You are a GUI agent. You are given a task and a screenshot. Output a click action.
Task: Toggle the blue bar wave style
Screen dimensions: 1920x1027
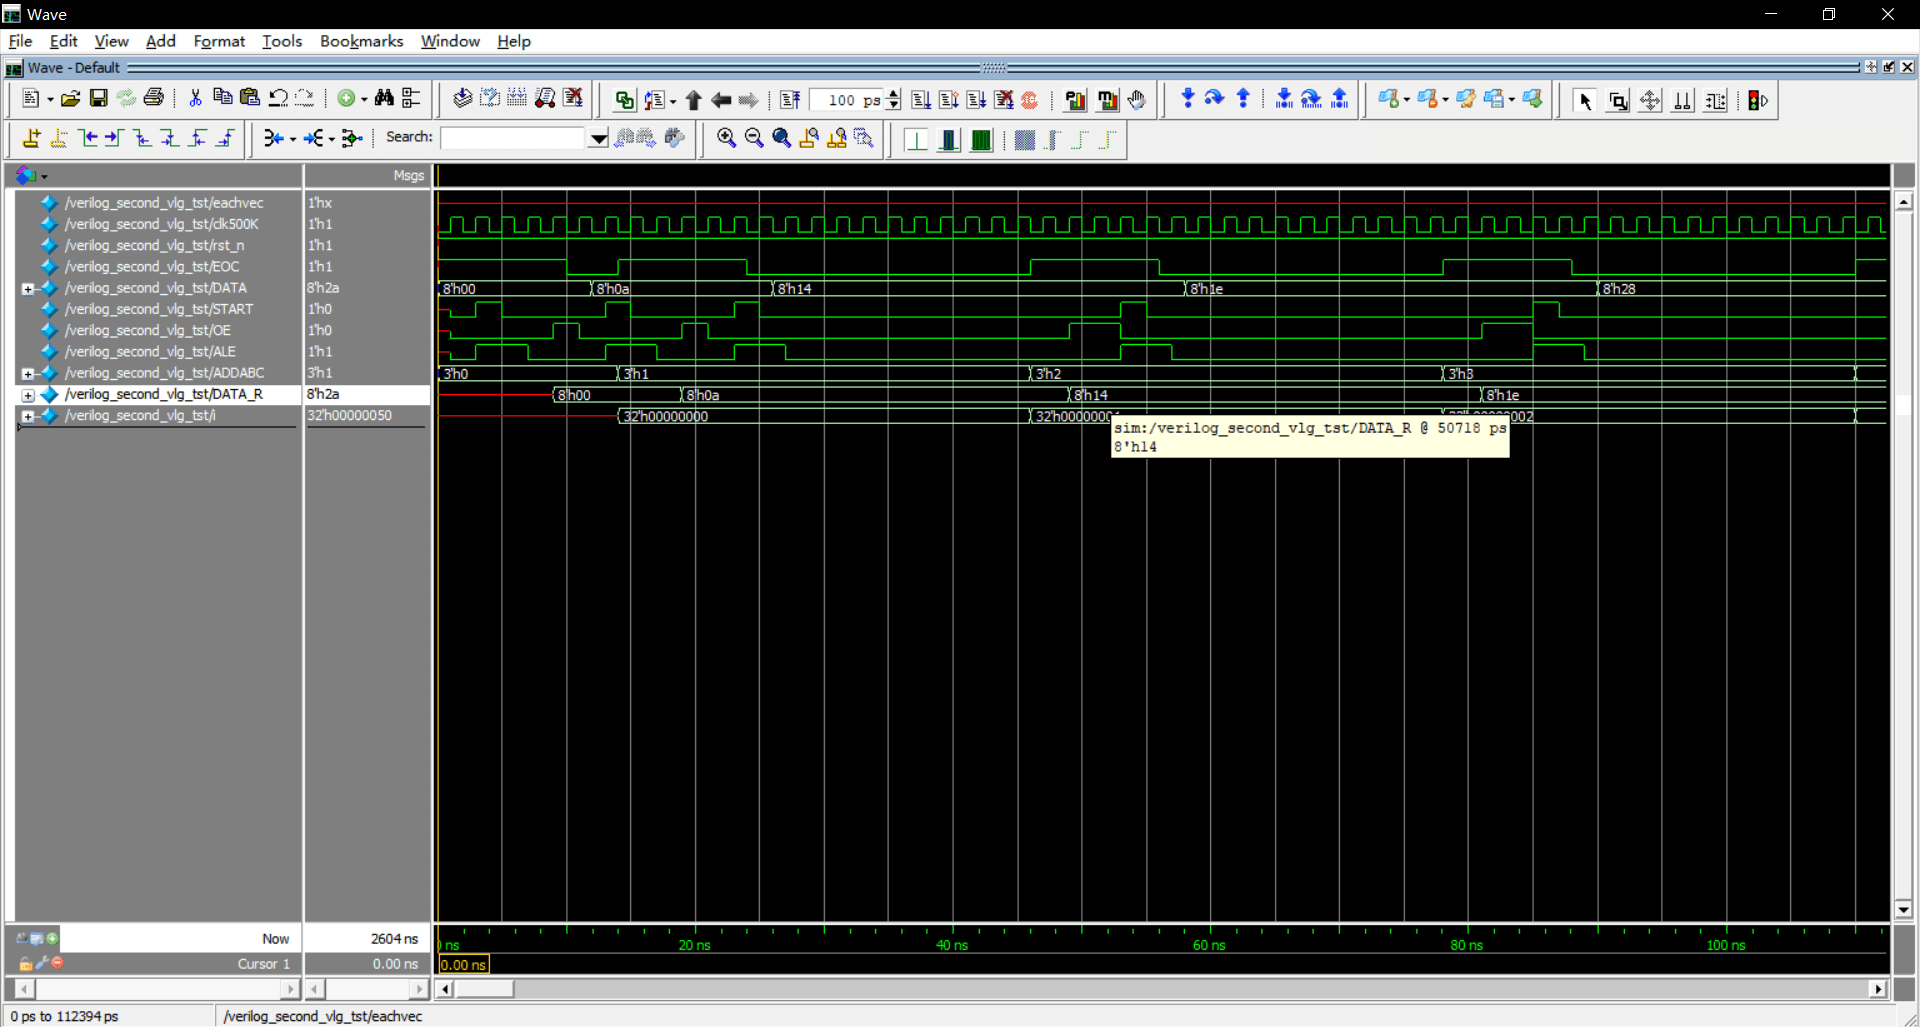coord(948,140)
